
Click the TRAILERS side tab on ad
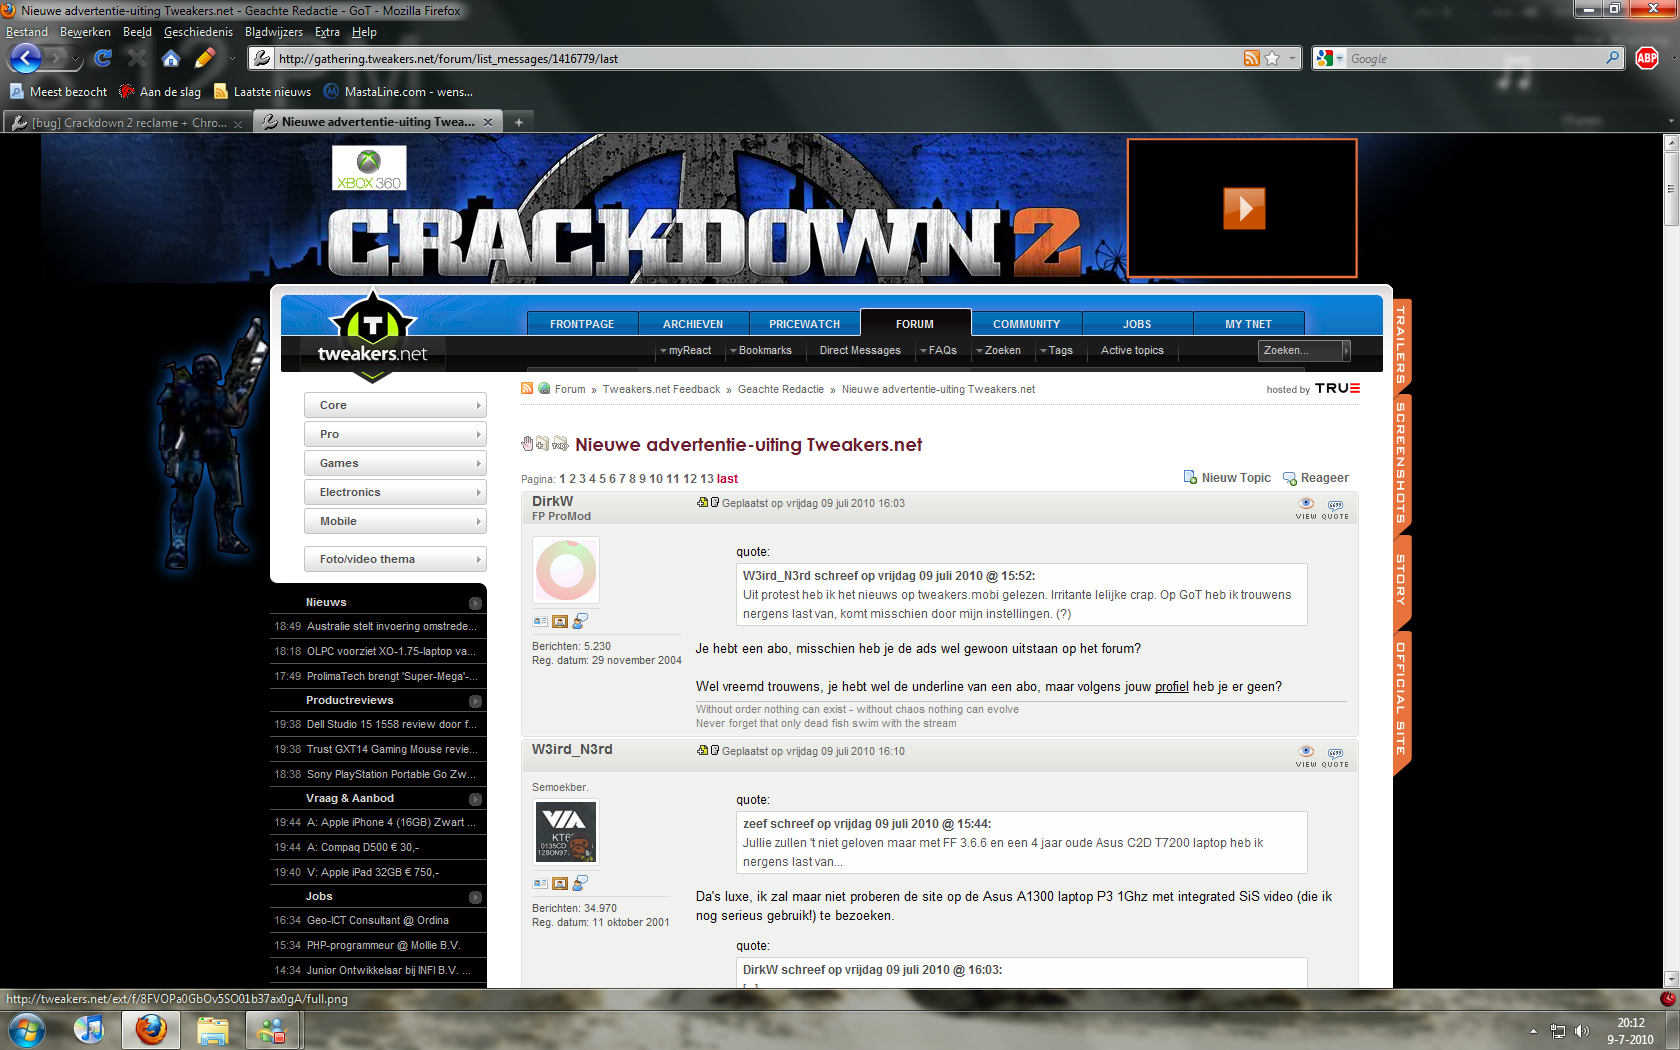click(x=1401, y=346)
